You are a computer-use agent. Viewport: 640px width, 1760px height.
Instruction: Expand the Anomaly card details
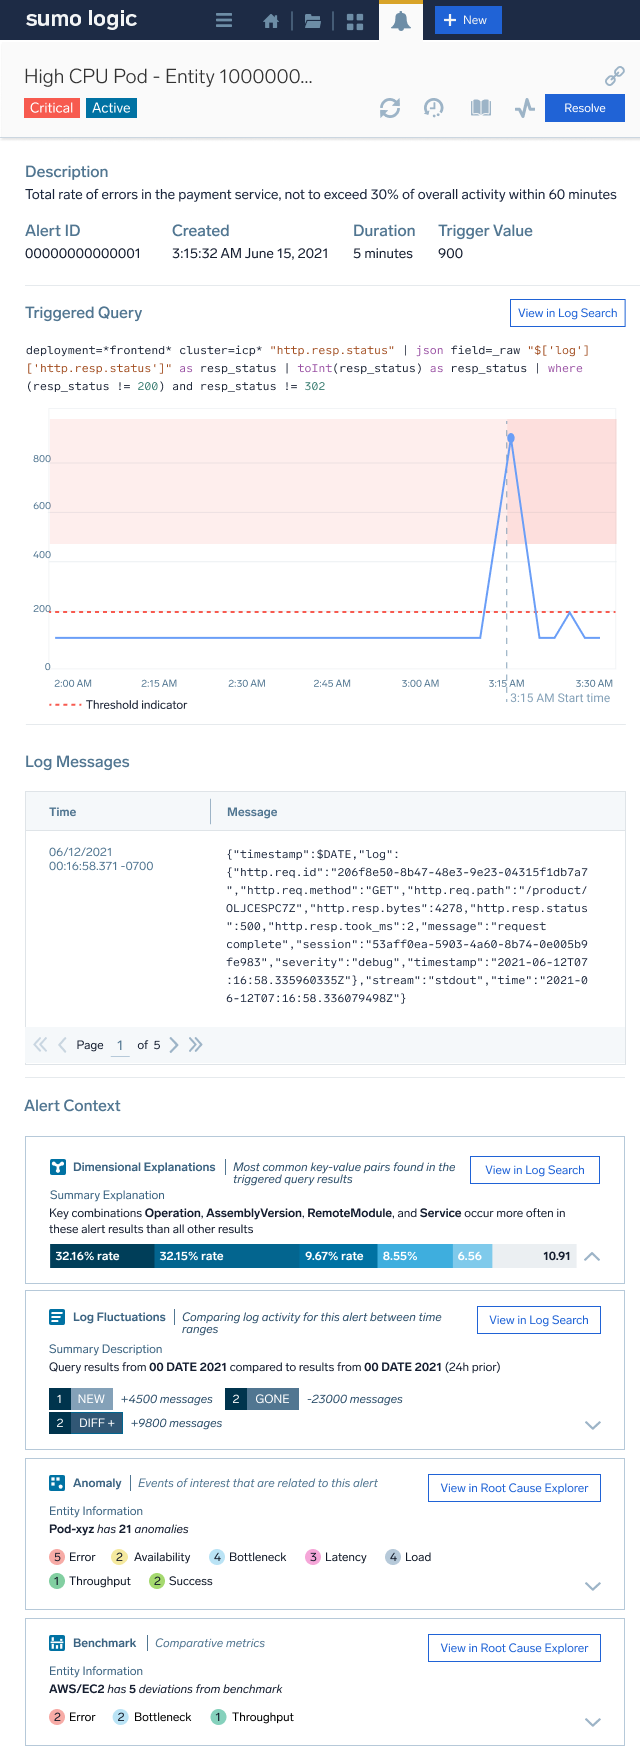592,1585
